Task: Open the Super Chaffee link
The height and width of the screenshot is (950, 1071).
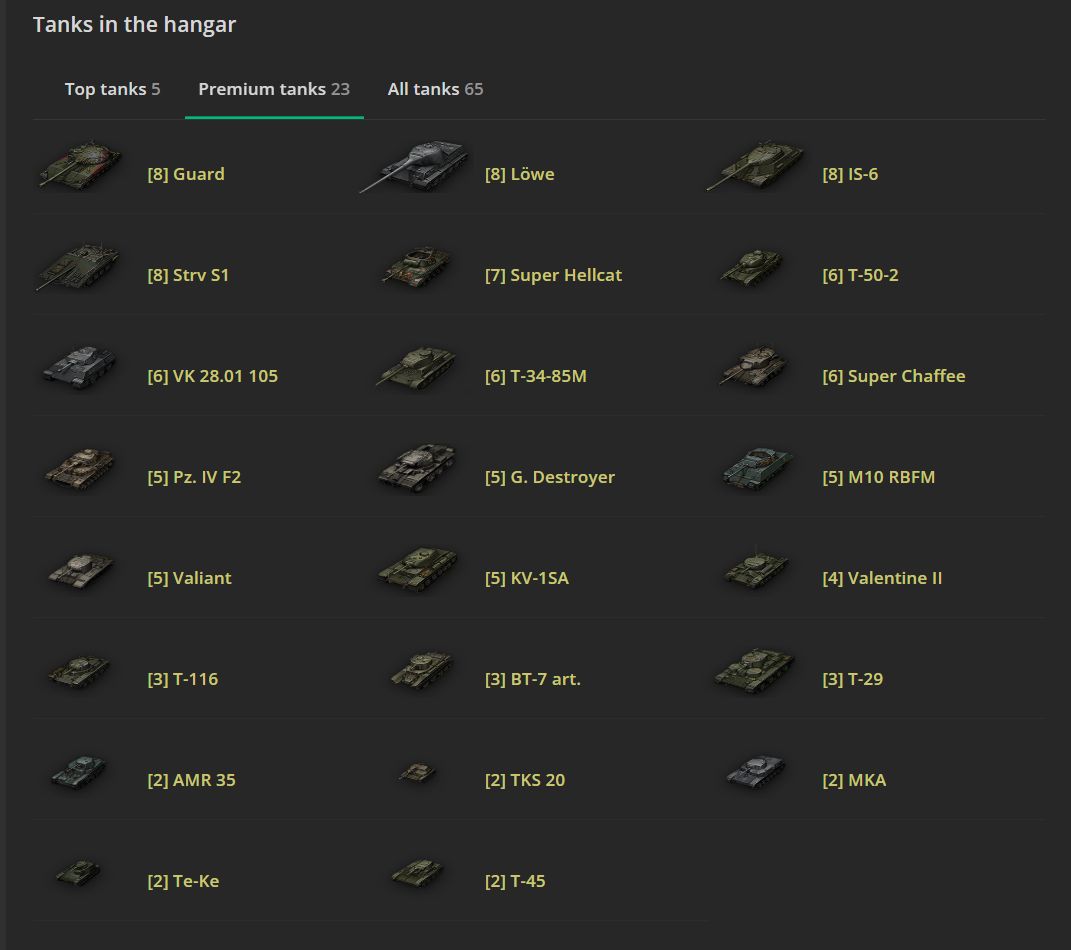Action: point(893,376)
